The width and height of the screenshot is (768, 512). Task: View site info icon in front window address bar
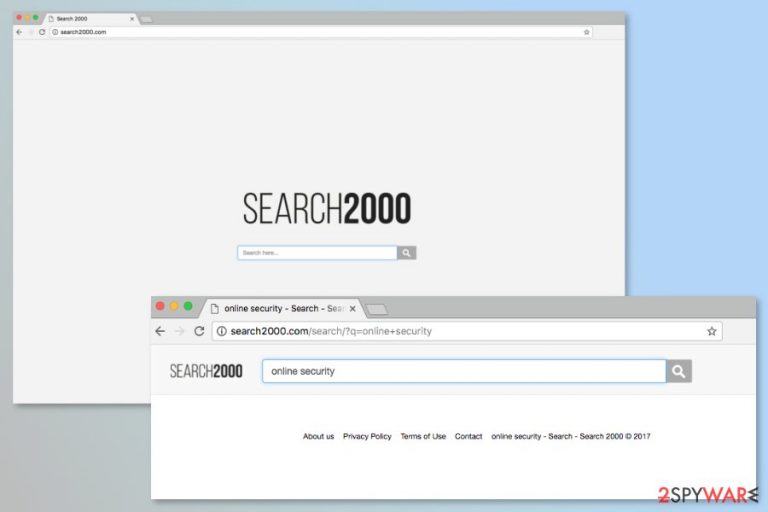point(221,331)
